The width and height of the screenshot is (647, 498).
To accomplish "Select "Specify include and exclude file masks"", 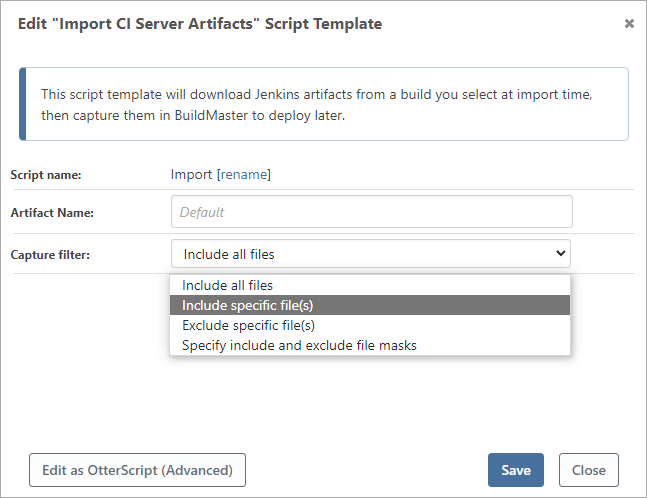I will point(299,345).
